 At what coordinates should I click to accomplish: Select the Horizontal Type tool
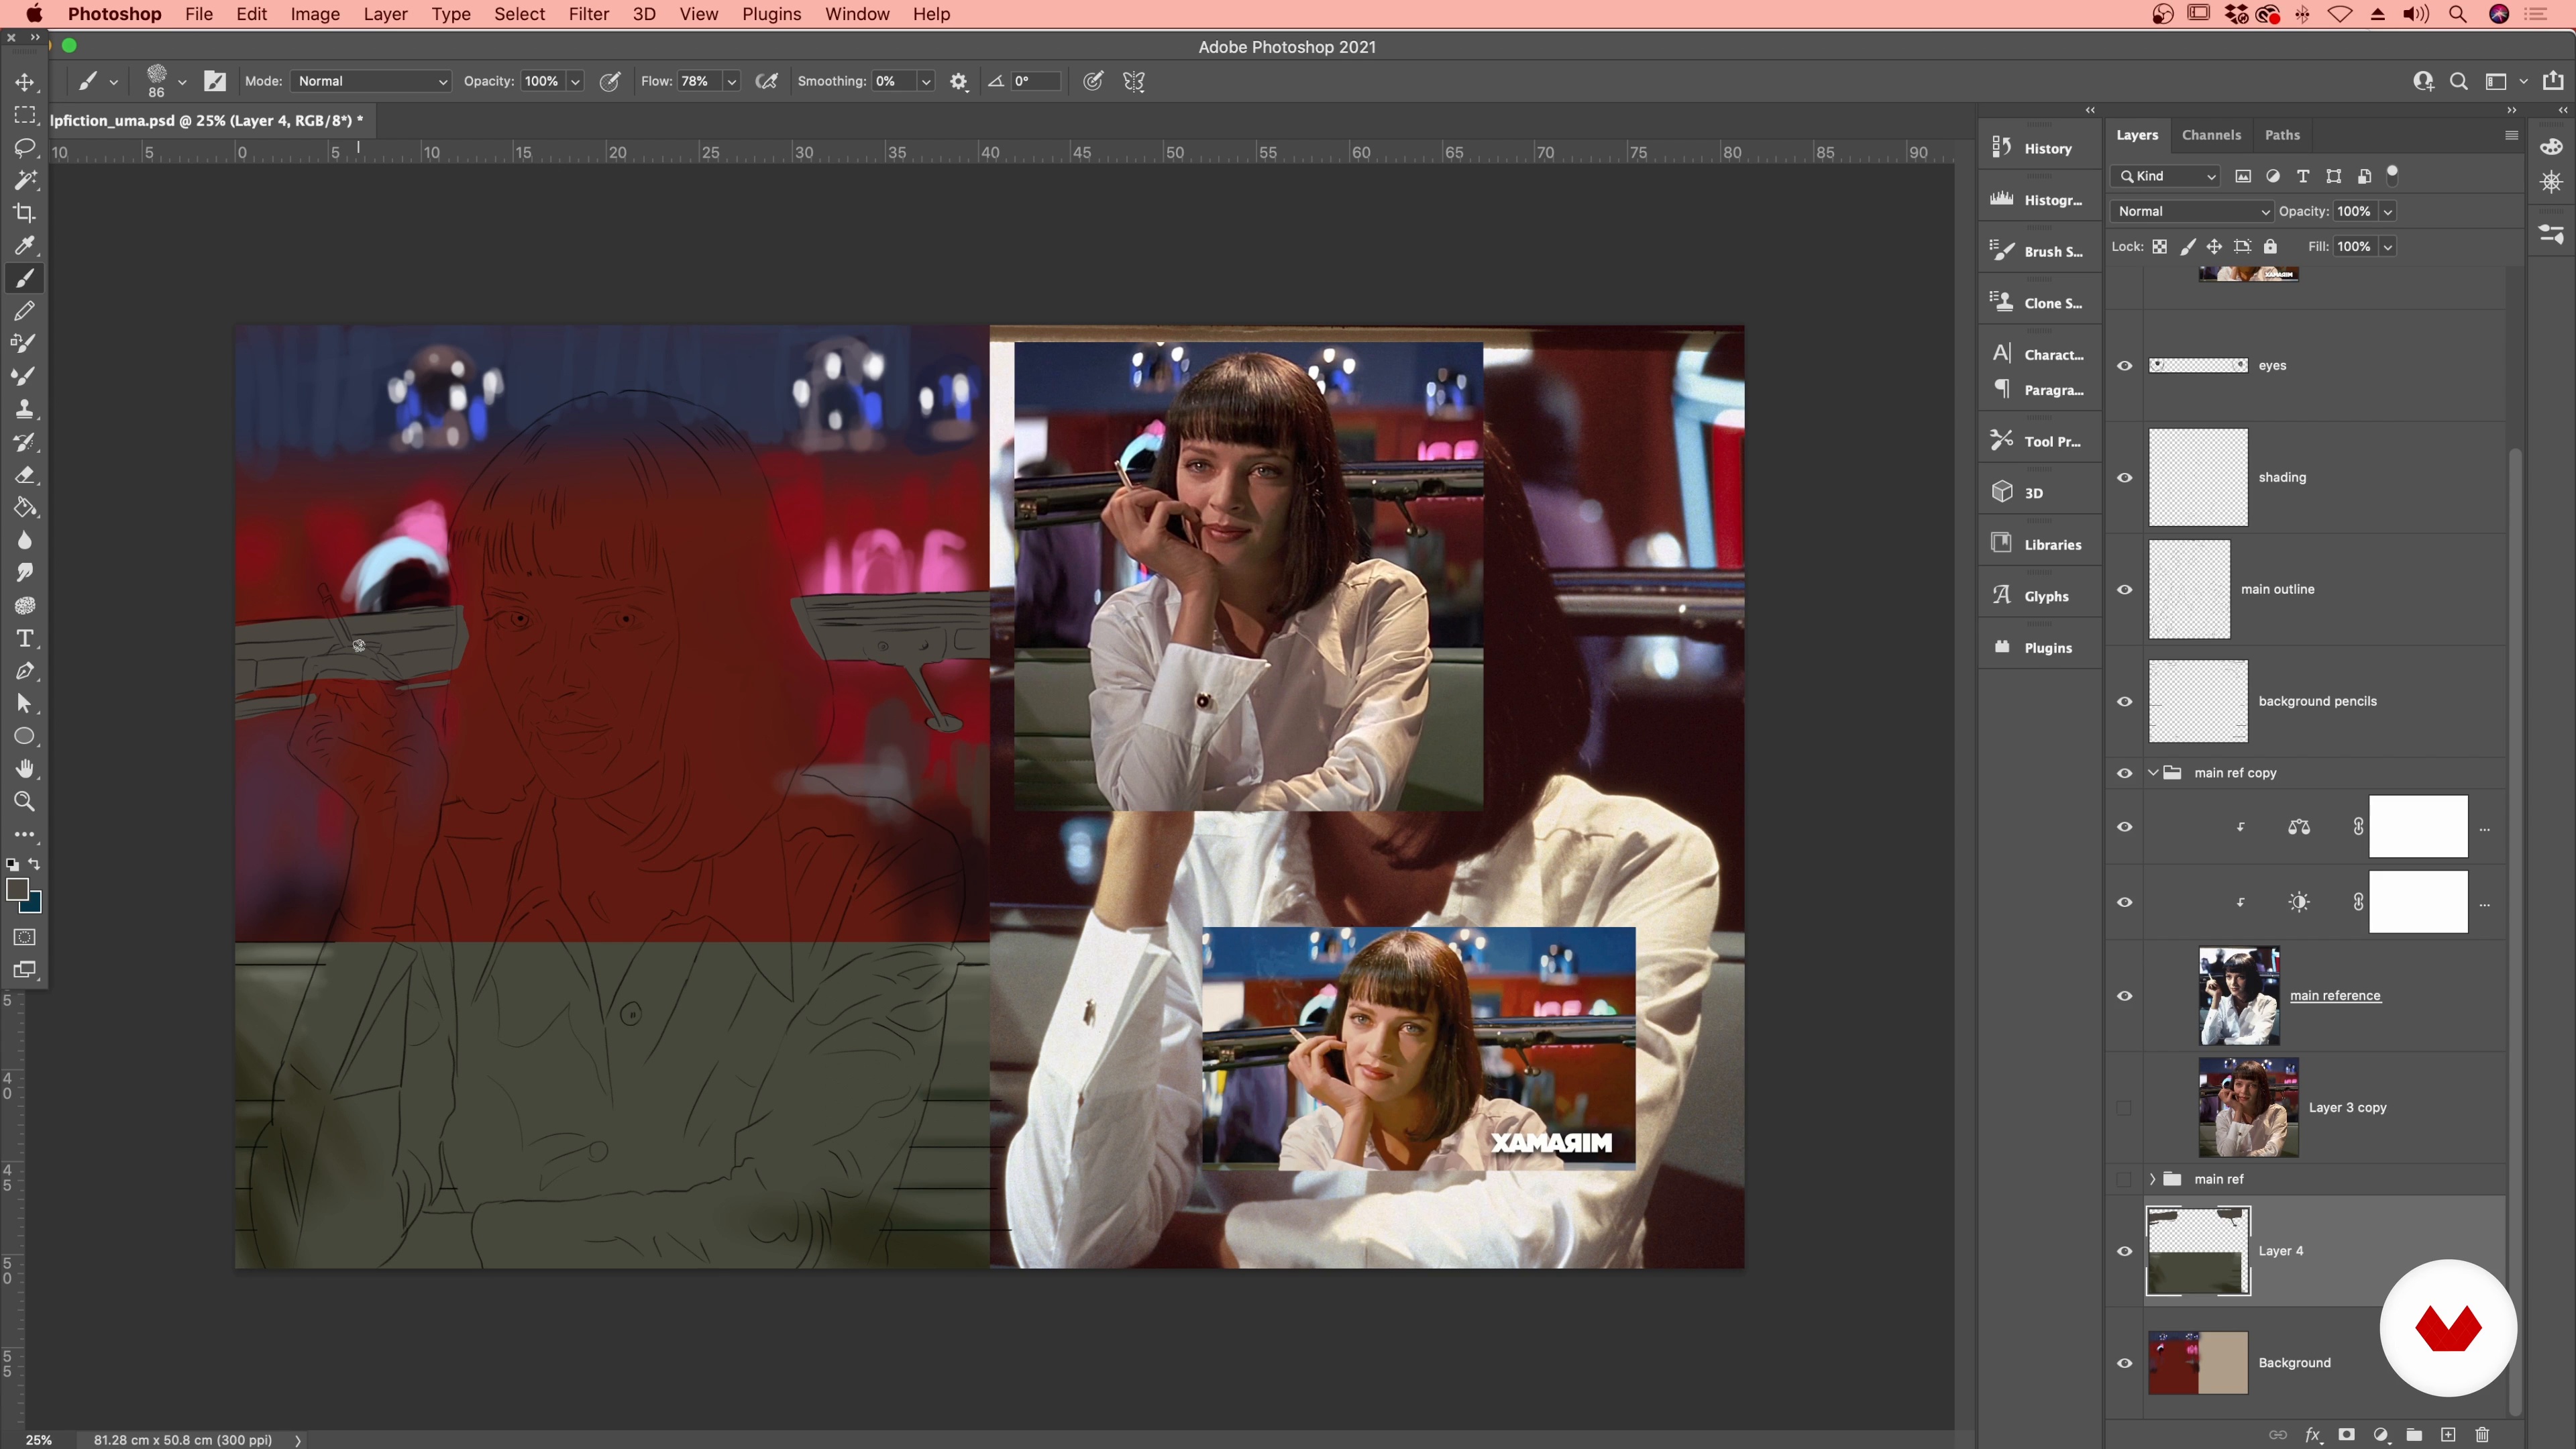25,638
